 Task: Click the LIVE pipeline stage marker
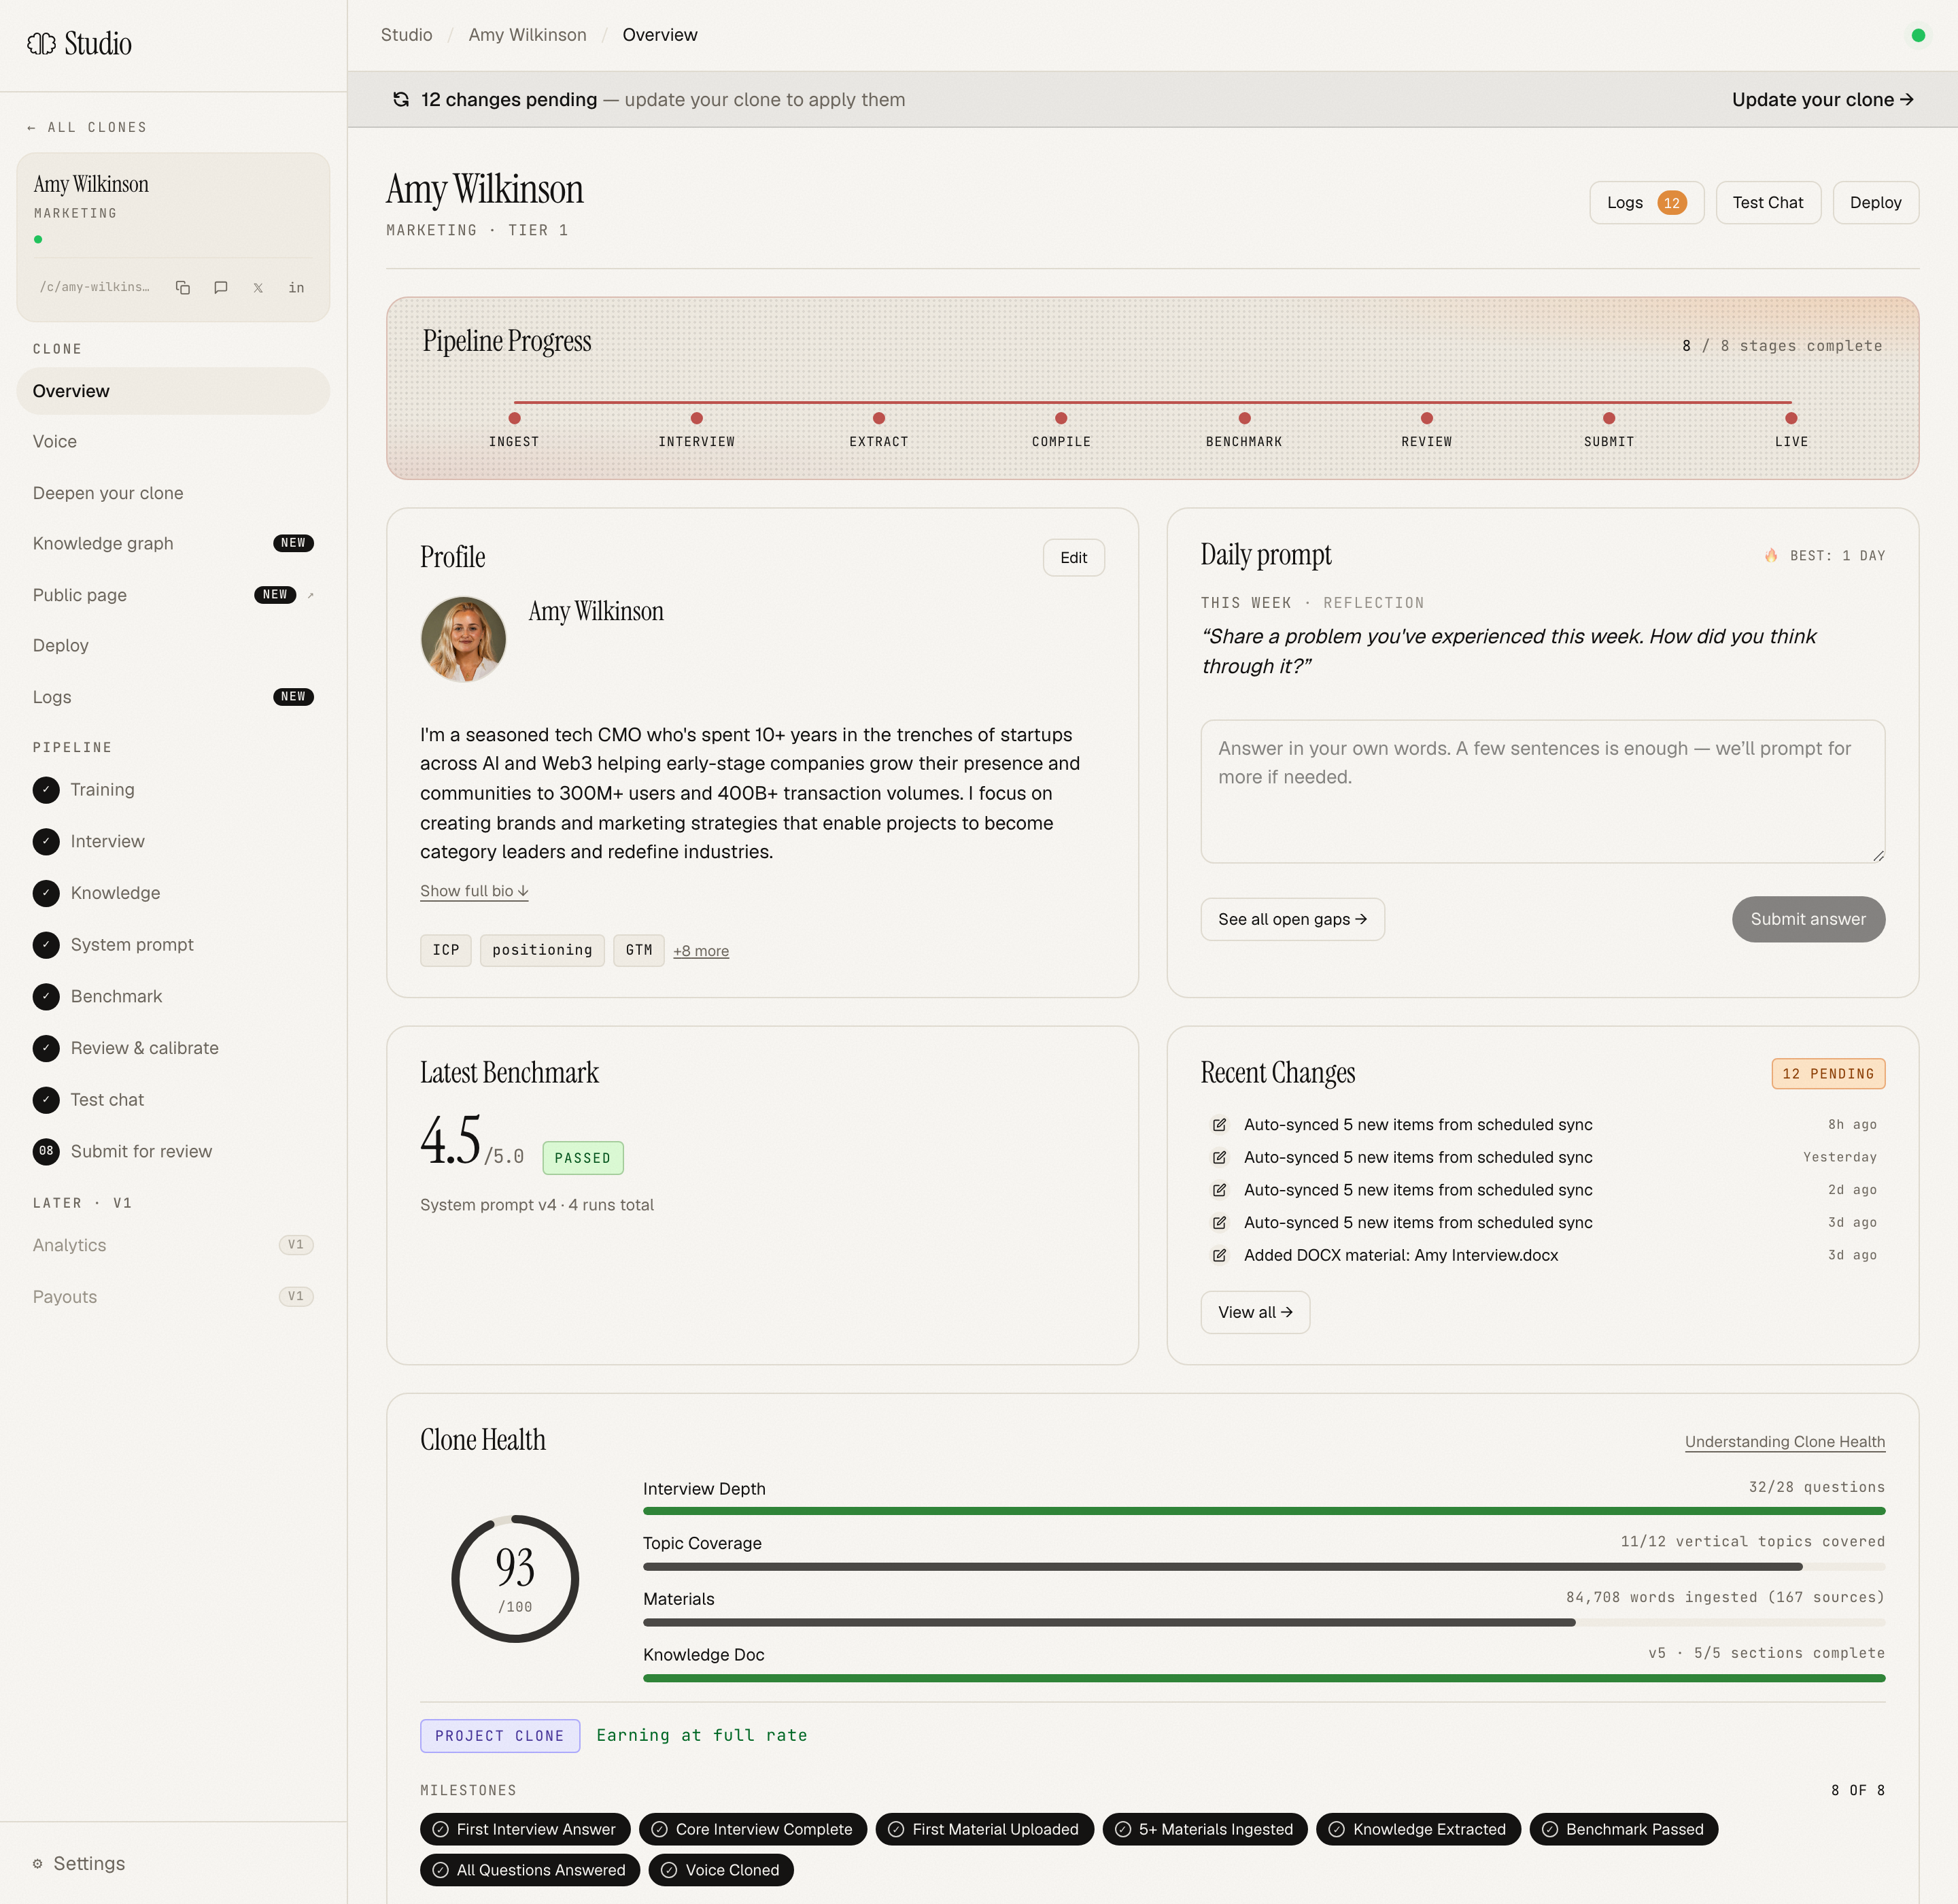[1791, 418]
